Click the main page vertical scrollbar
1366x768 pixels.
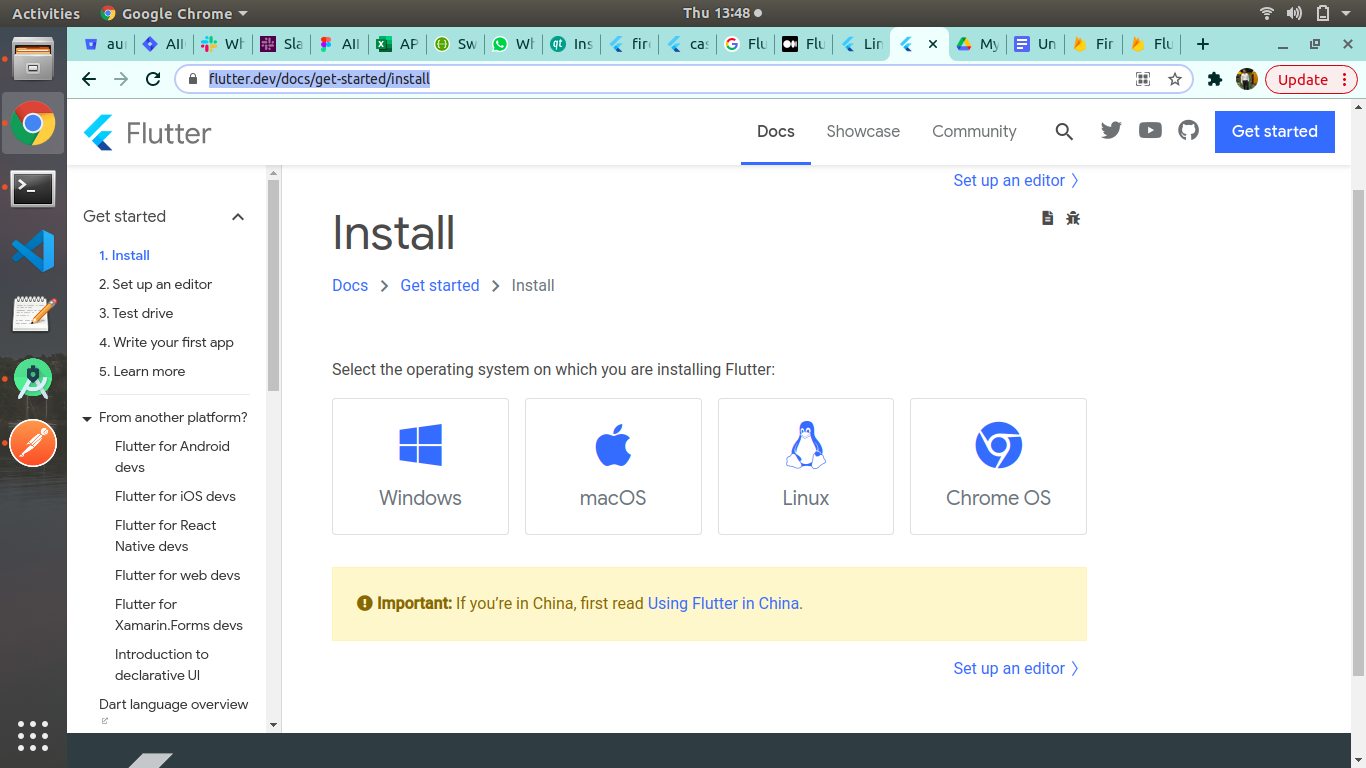tap(1358, 433)
